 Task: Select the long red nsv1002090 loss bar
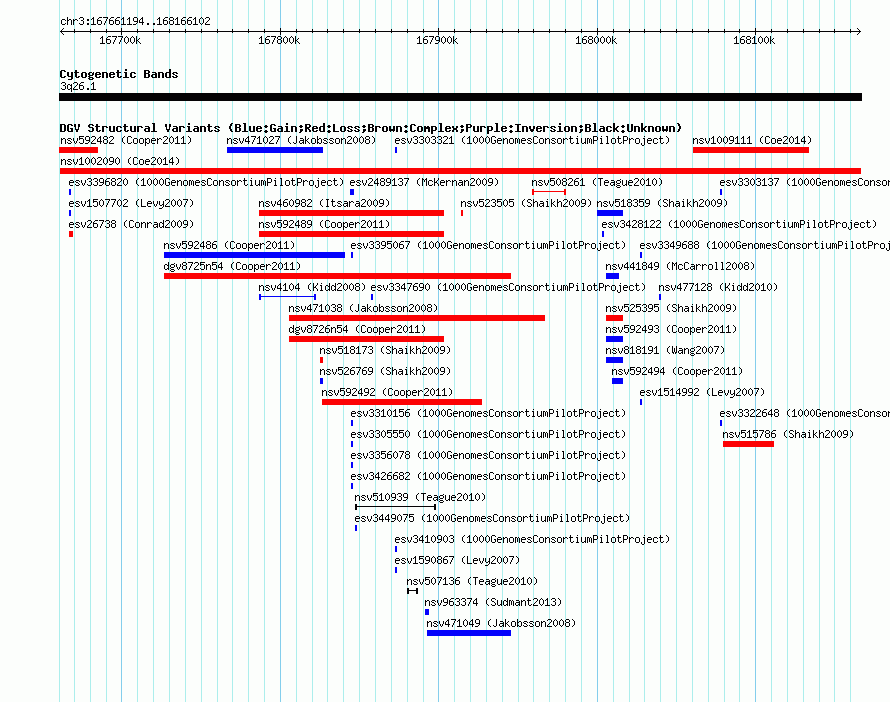[460, 171]
